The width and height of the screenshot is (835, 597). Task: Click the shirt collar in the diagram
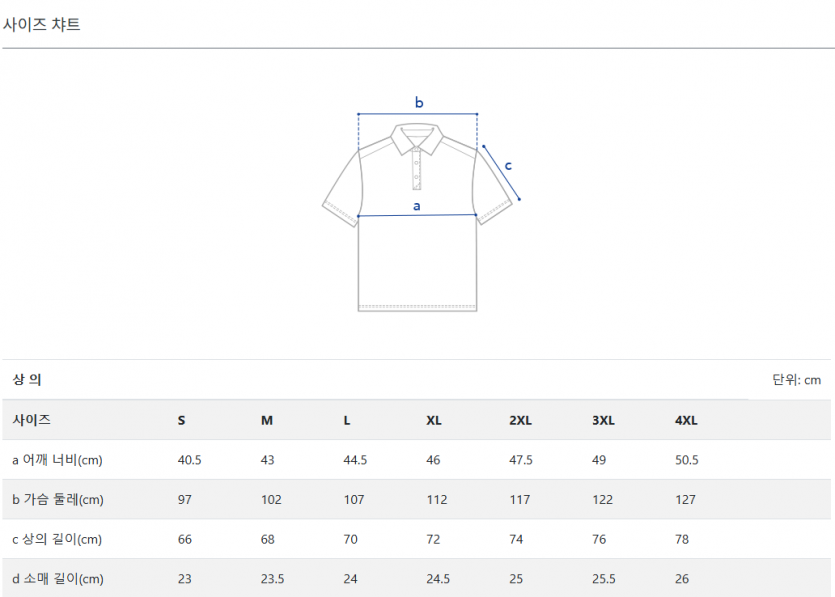pos(417,138)
